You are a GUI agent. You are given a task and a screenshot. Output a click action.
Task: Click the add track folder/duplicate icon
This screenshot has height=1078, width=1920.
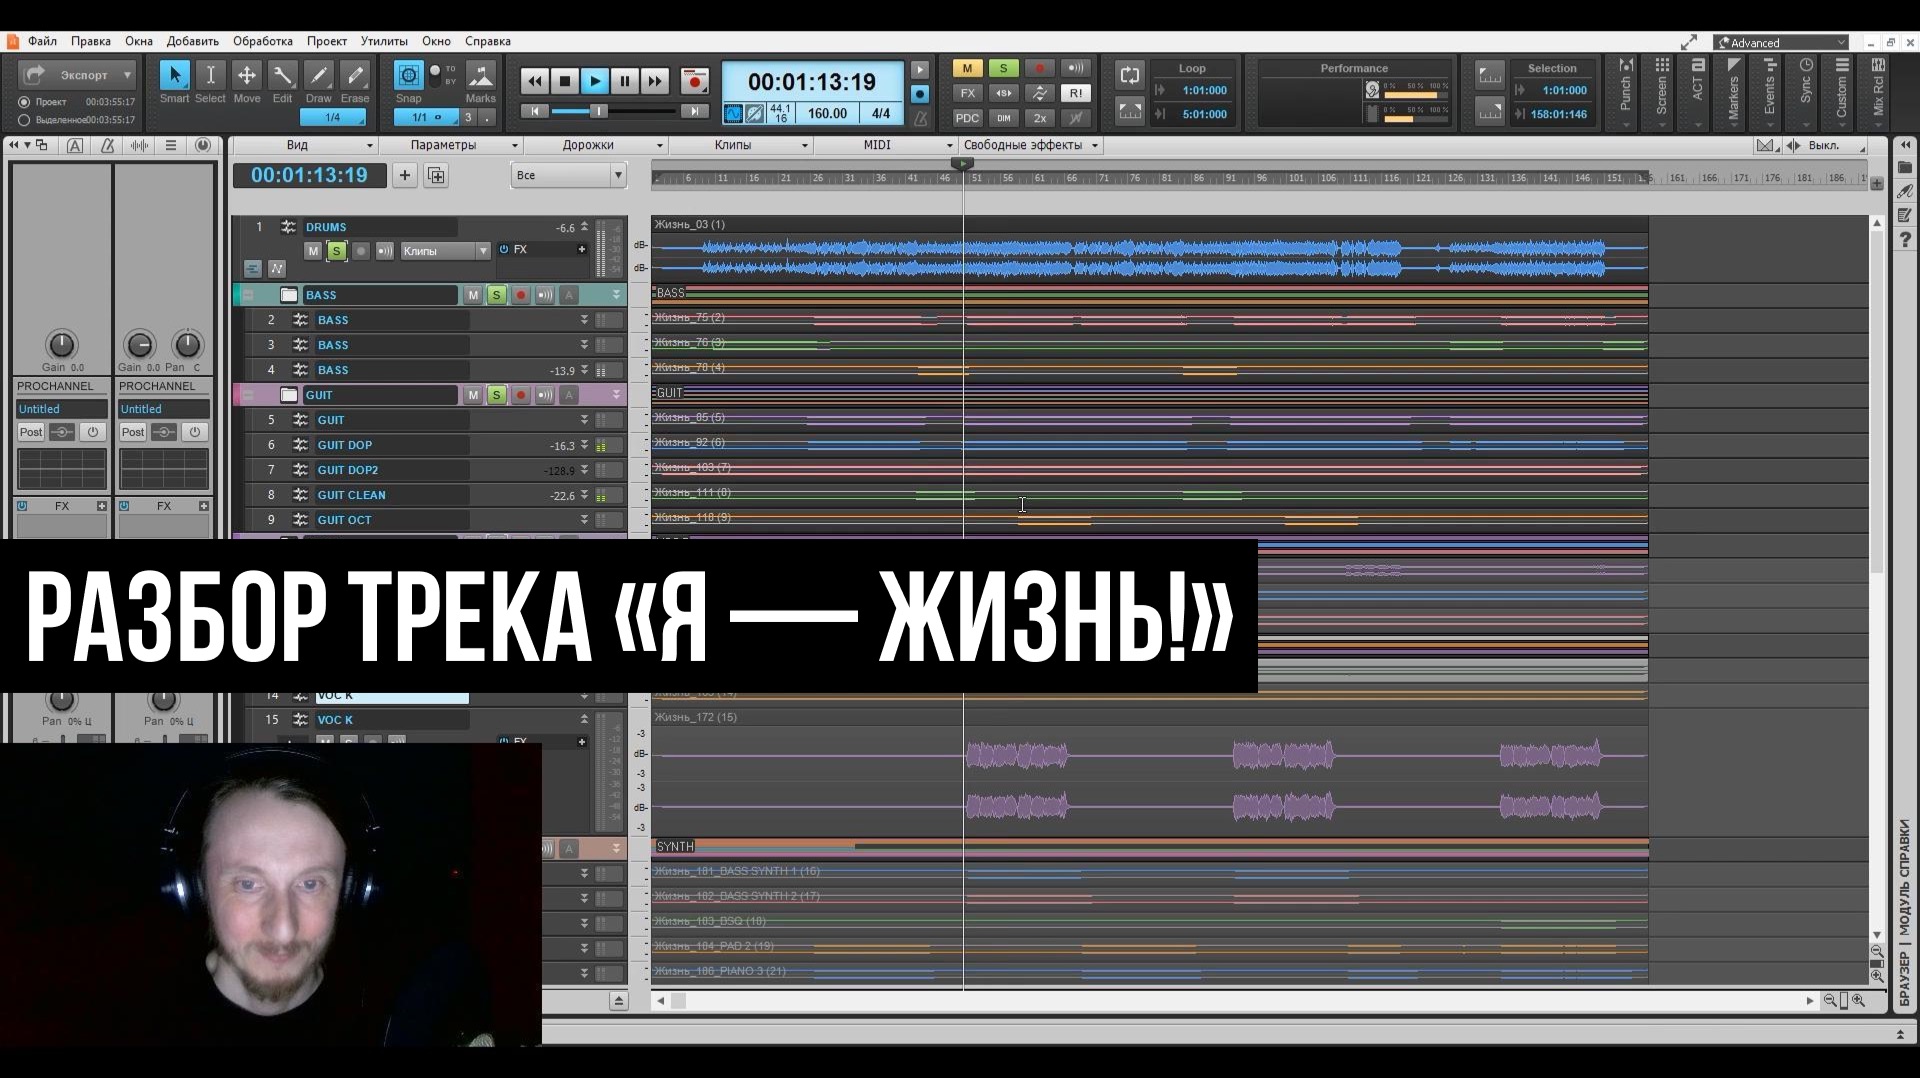click(x=436, y=175)
